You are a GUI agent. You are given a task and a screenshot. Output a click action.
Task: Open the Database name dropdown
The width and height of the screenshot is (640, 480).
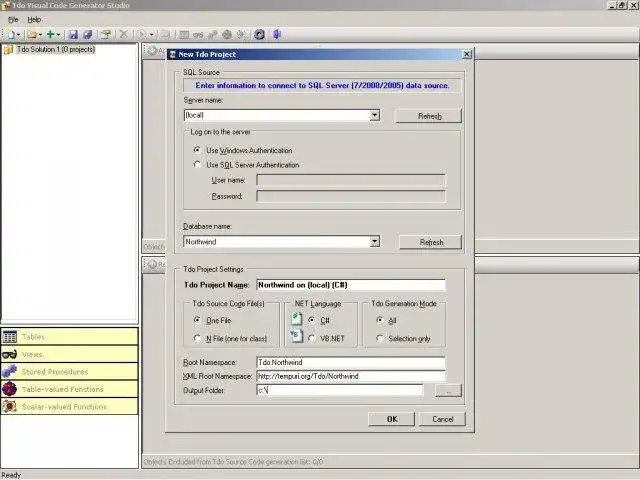375,242
